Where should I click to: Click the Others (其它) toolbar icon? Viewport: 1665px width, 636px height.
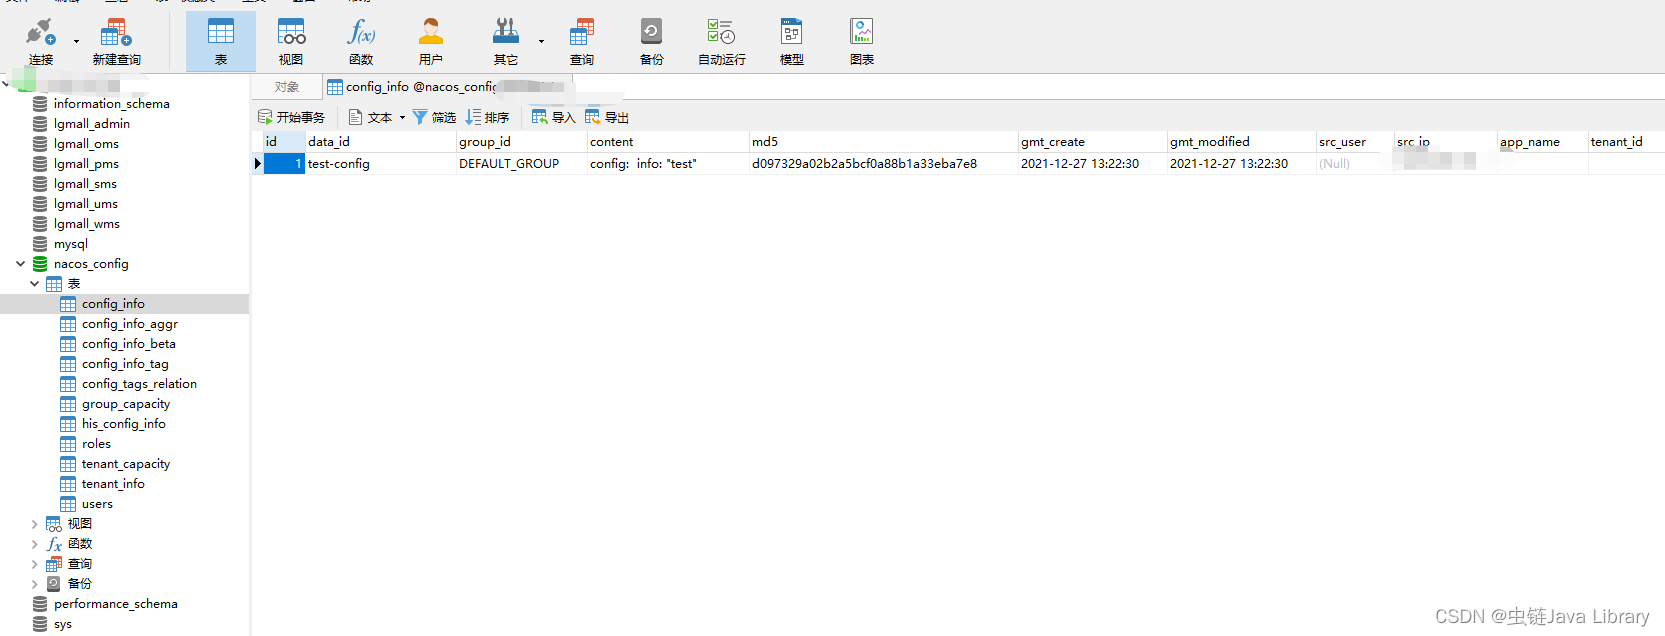click(506, 42)
